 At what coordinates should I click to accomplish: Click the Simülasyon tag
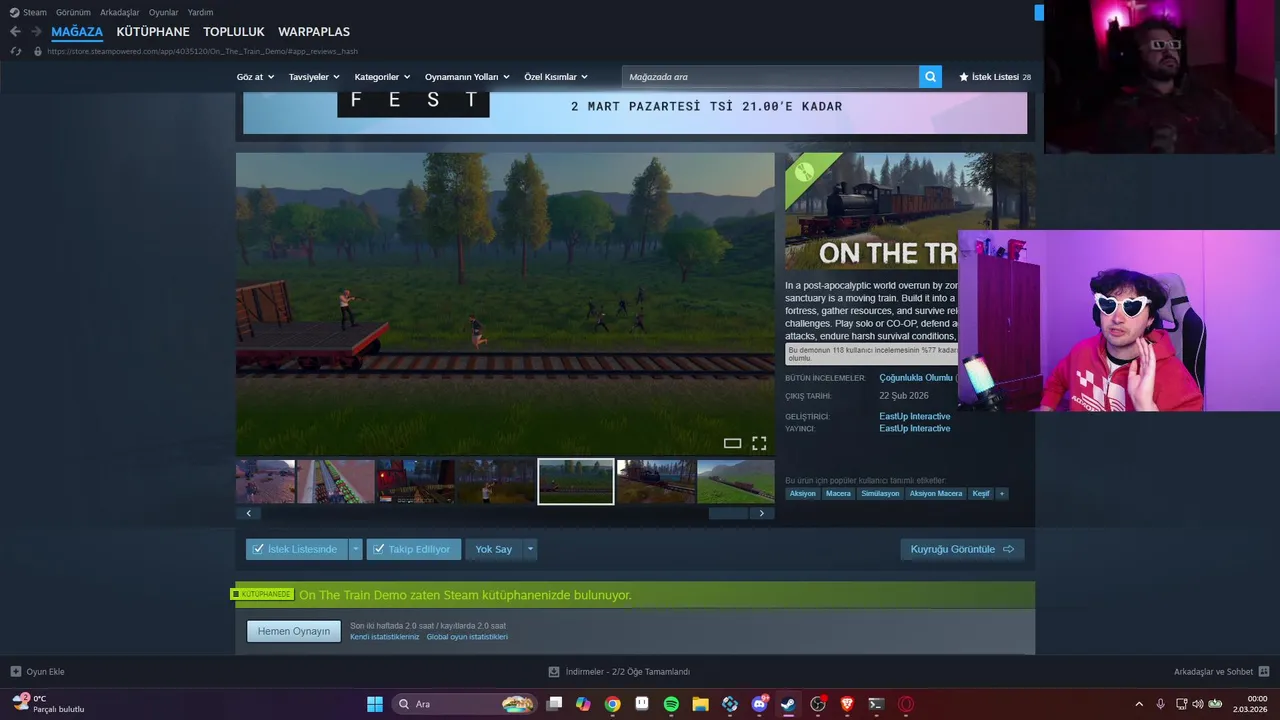(x=880, y=494)
